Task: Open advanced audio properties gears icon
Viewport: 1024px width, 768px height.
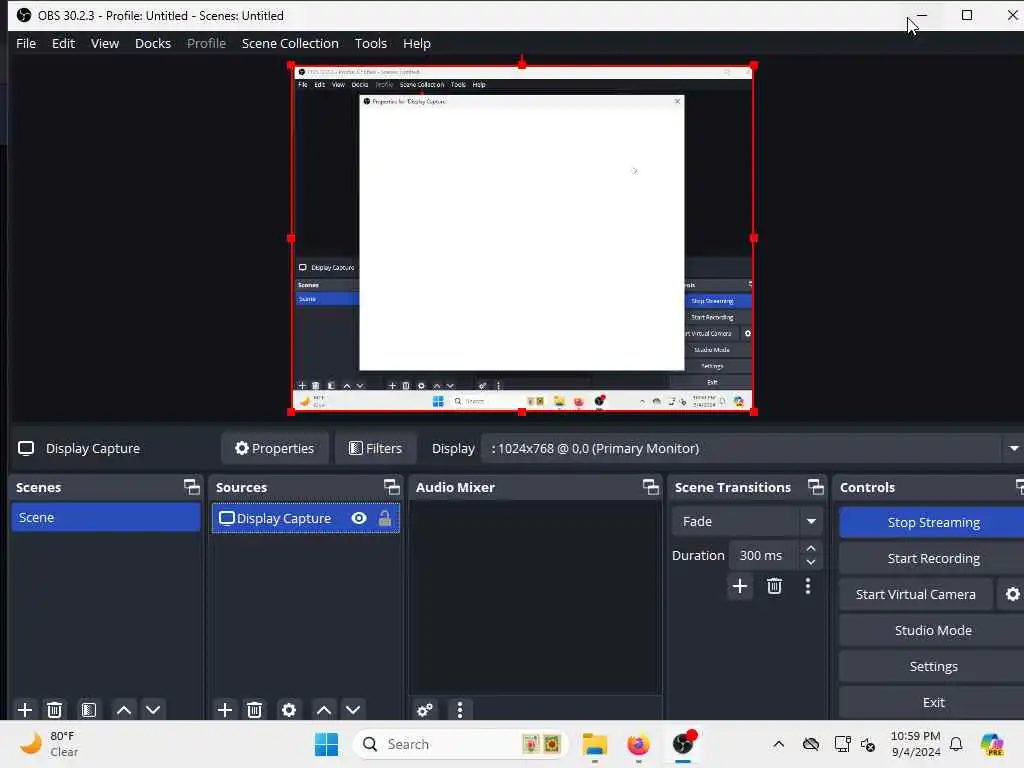Action: pos(424,710)
